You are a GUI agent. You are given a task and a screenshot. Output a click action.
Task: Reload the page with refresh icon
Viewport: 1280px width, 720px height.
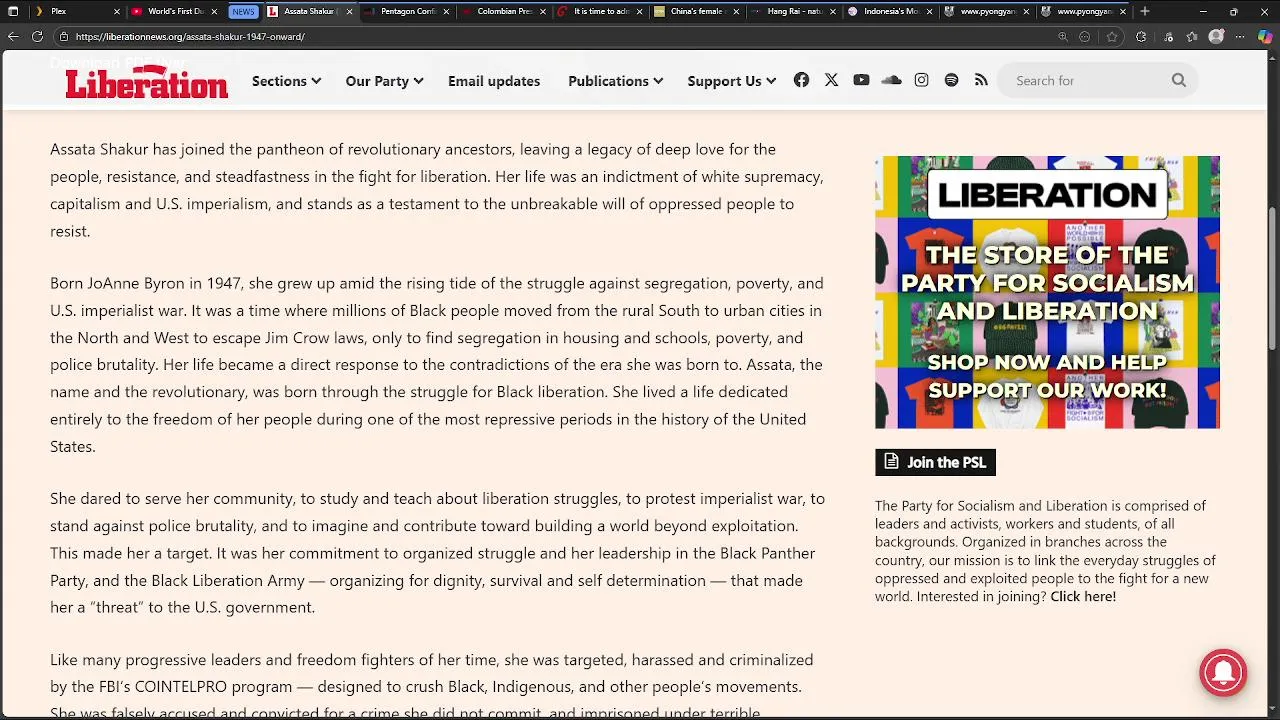[x=37, y=36]
